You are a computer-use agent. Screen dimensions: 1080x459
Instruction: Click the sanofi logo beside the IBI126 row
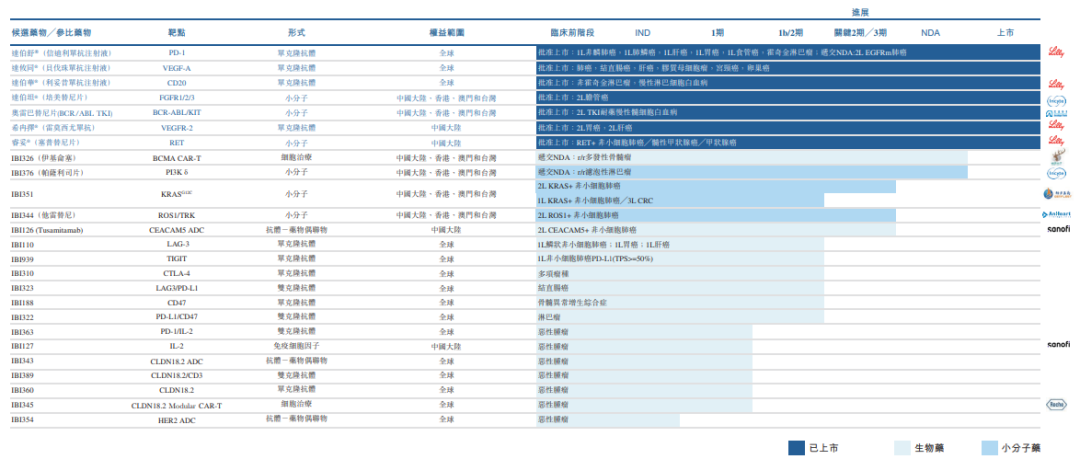[x=1058, y=229]
